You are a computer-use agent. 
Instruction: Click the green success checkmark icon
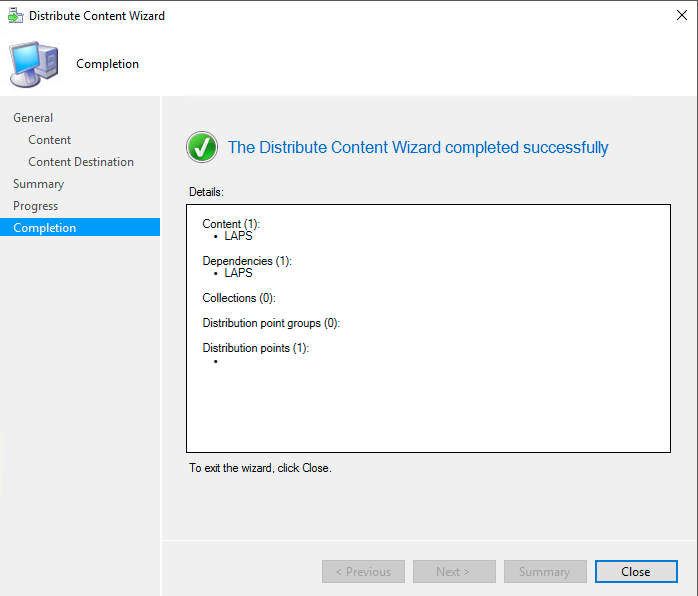point(202,148)
